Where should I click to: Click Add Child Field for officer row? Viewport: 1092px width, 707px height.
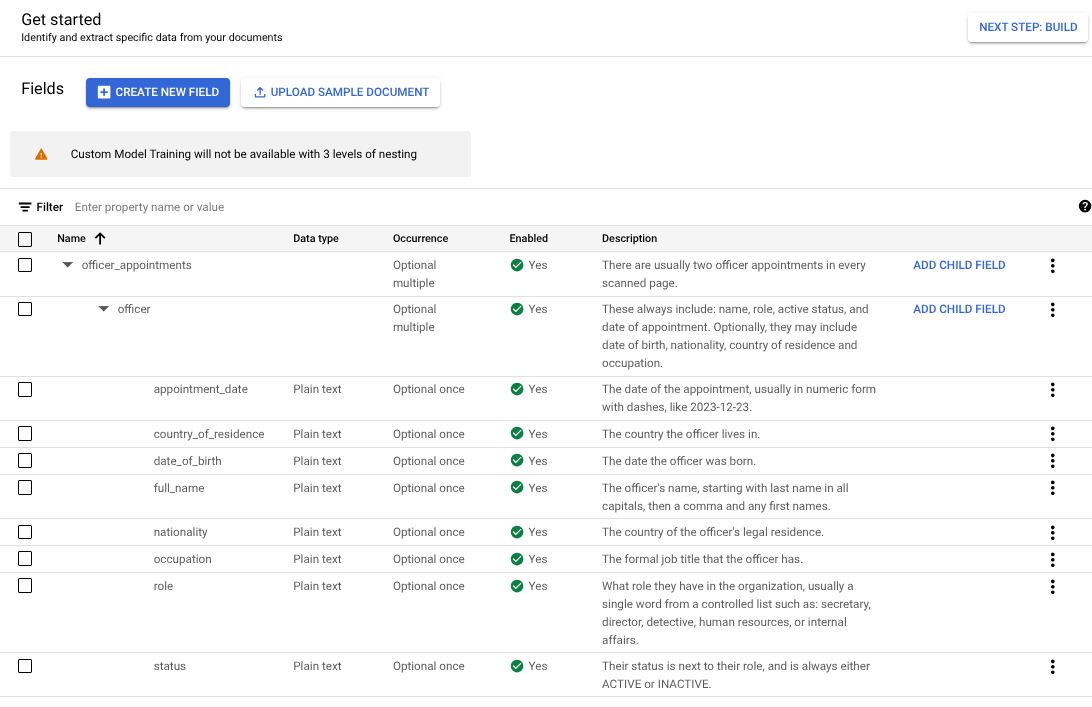(x=959, y=310)
